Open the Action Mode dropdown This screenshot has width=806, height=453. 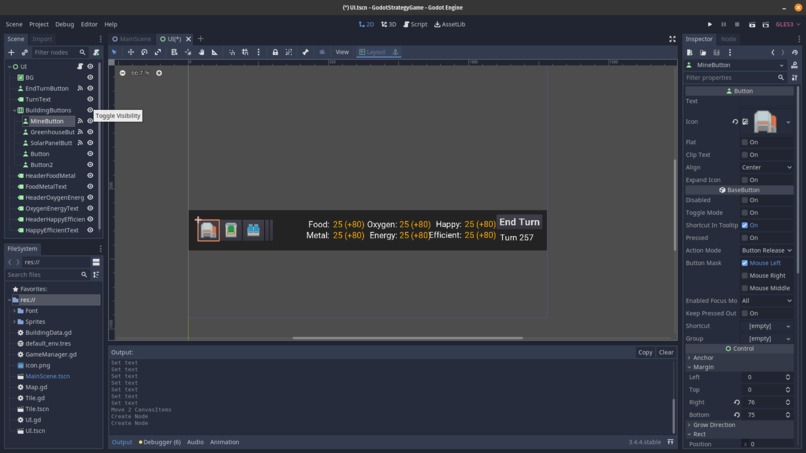(x=766, y=250)
